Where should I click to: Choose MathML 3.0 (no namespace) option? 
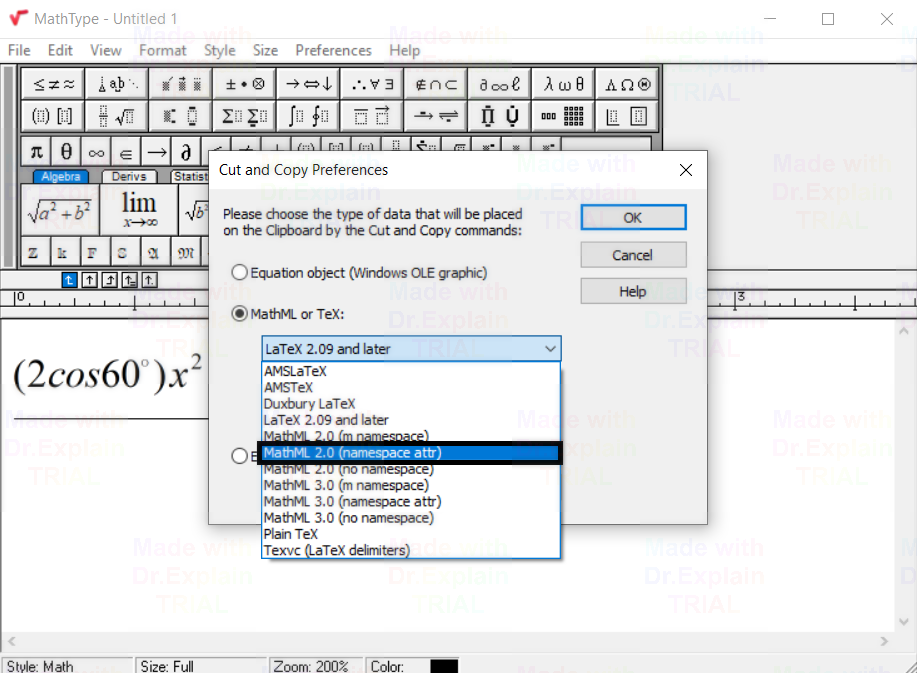[x=411, y=518]
